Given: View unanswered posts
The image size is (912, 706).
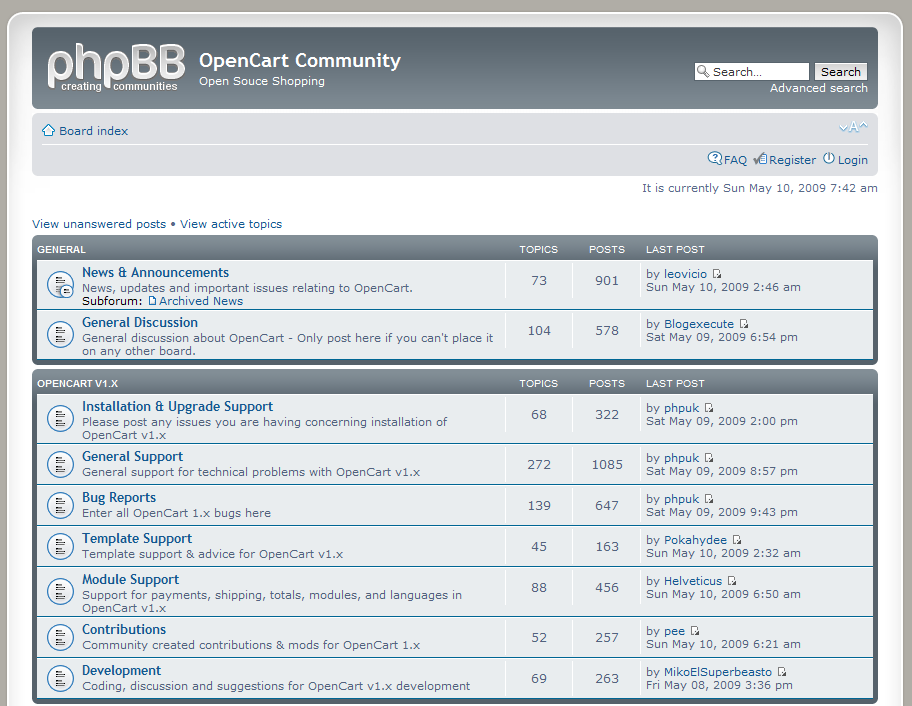Looking at the screenshot, I should point(99,224).
